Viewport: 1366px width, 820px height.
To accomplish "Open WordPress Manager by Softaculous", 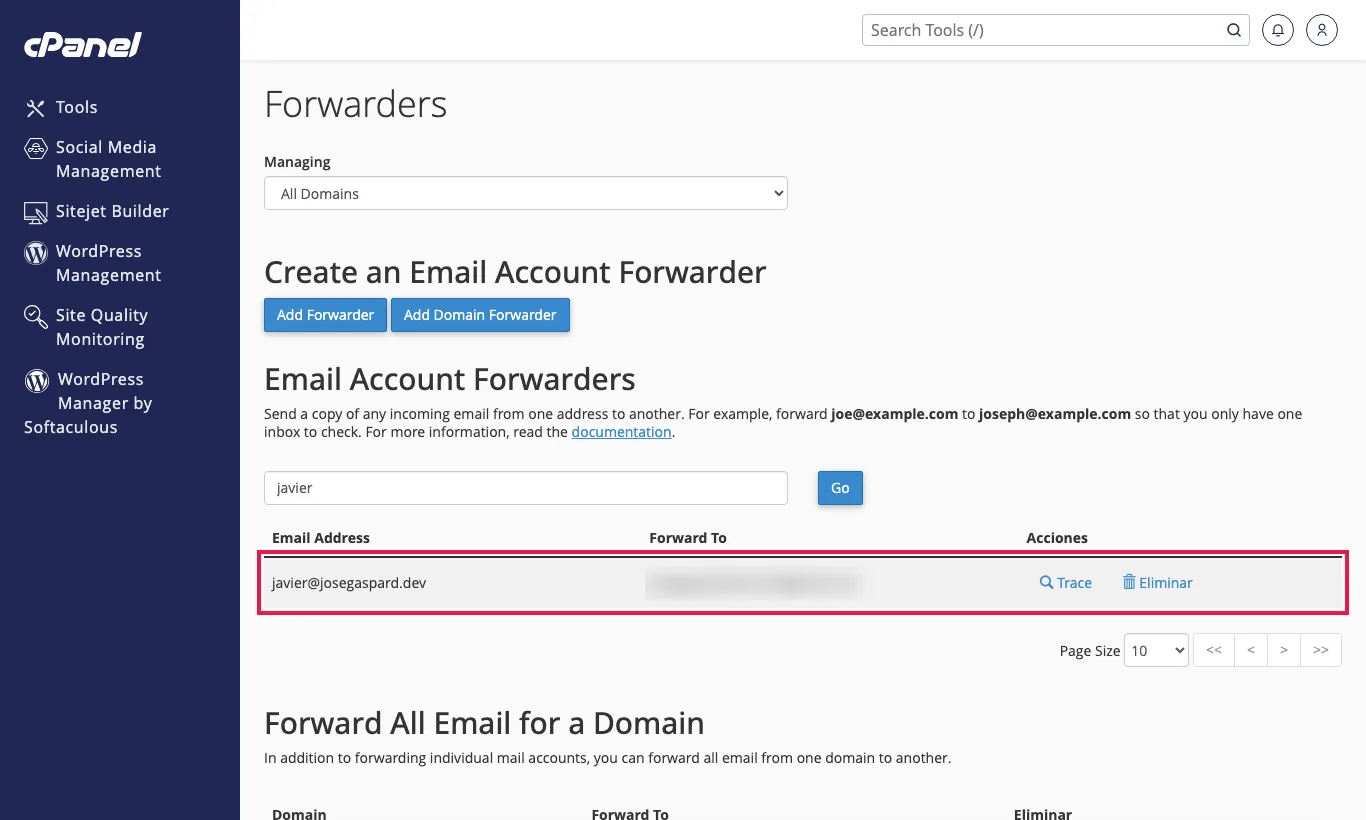I will (88, 403).
